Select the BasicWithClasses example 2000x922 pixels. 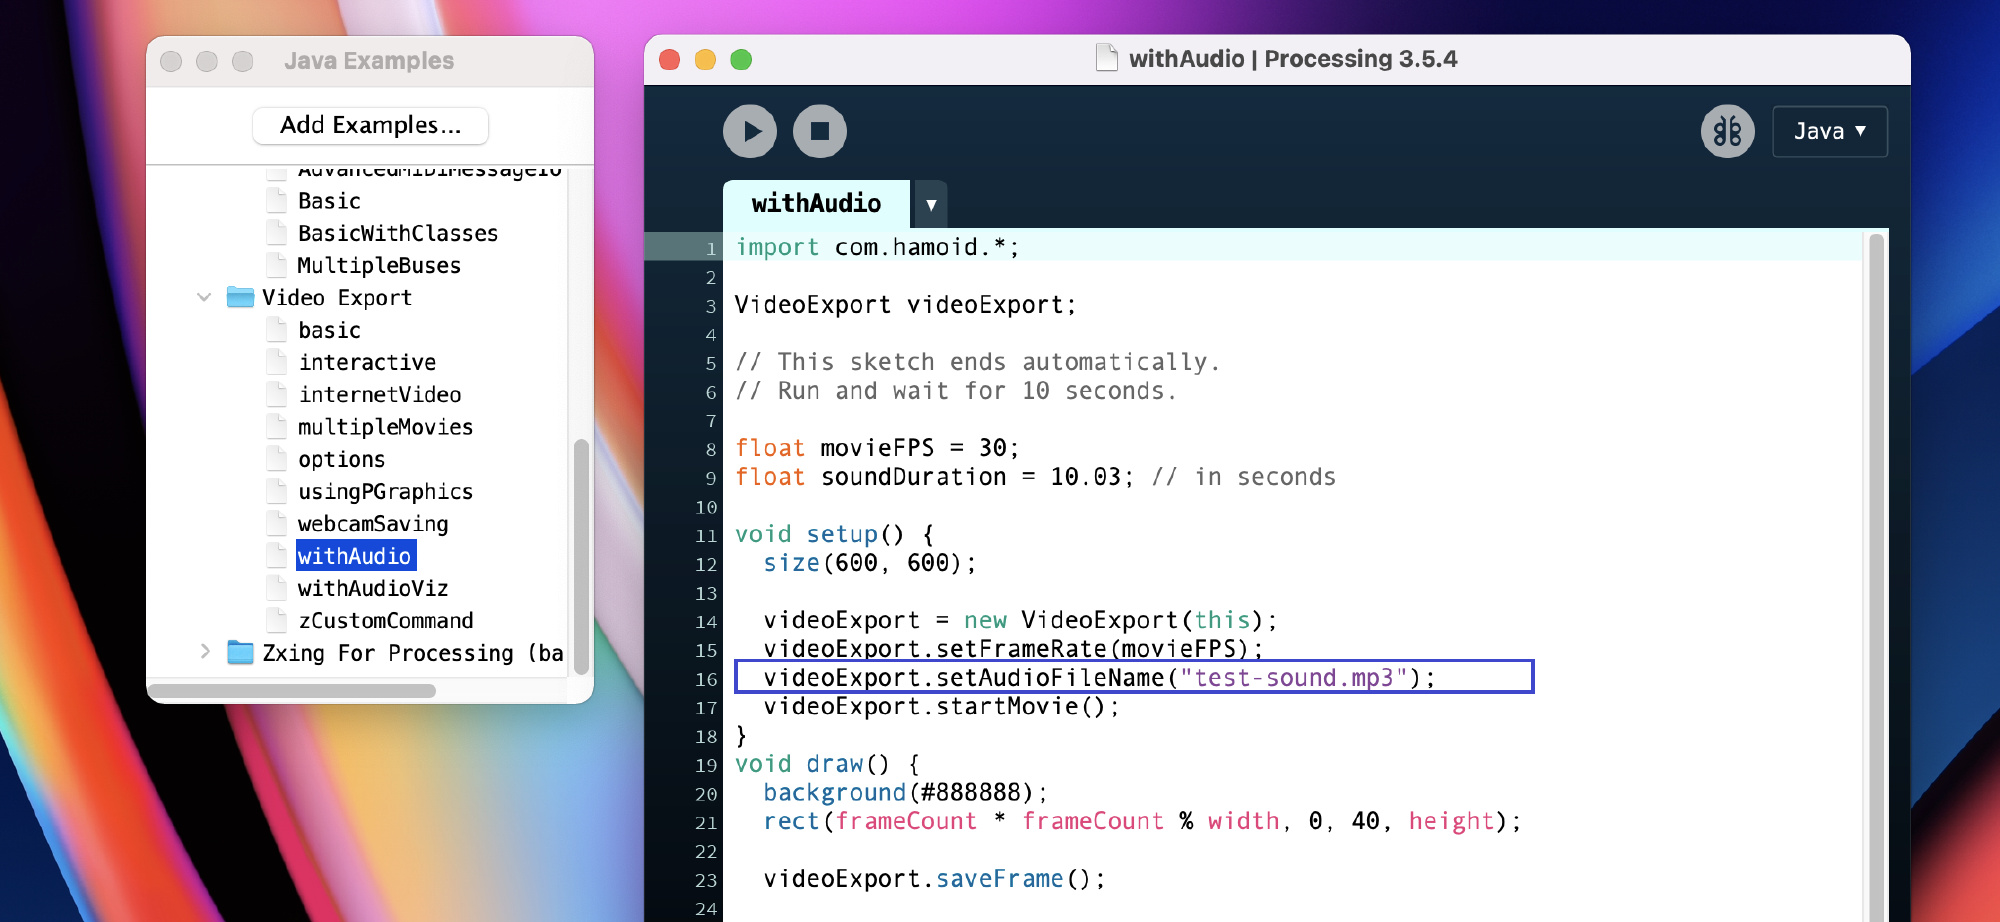tap(397, 233)
